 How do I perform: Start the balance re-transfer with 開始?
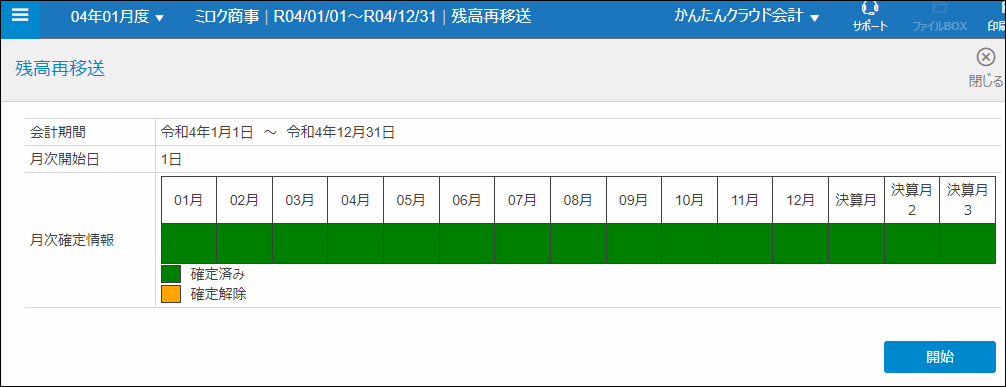click(939, 357)
